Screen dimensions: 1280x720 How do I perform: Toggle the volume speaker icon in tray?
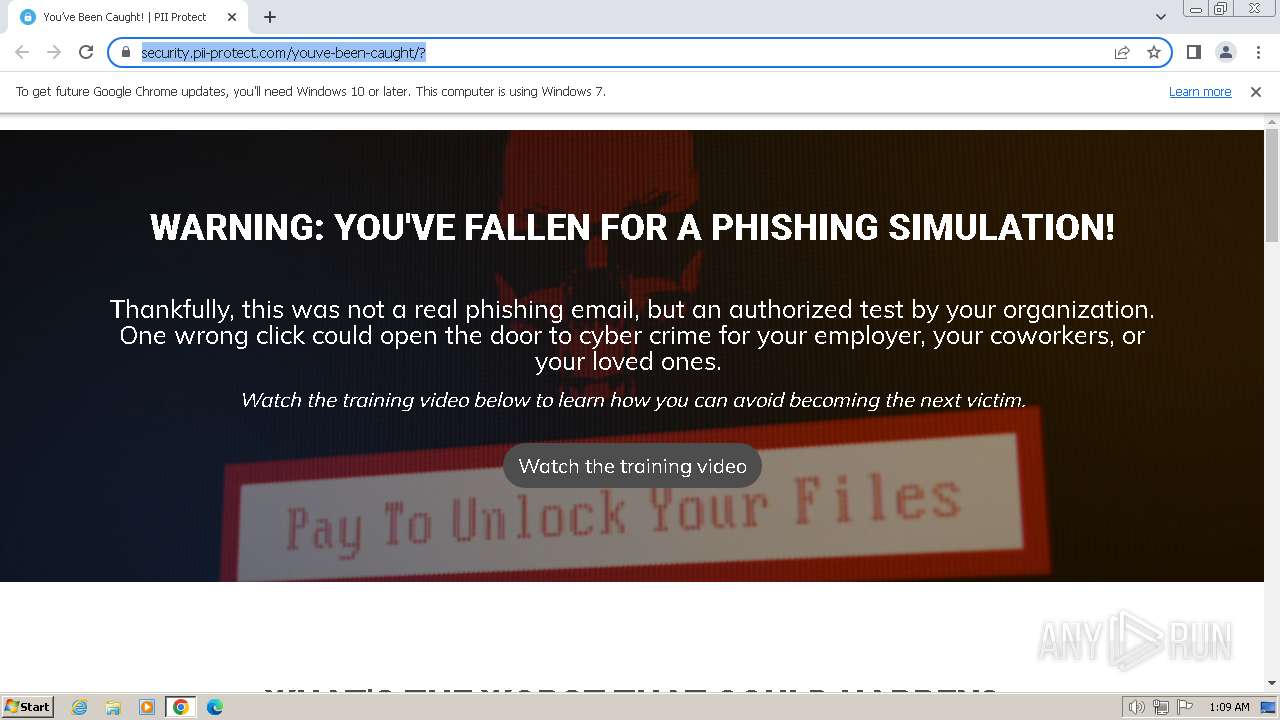(1137, 707)
